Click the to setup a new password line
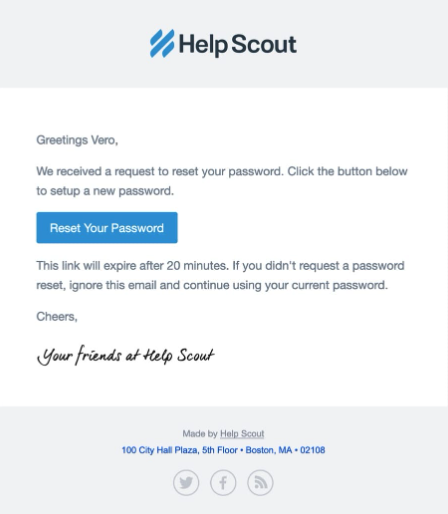Screen dimensions: 448x514 [x=105, y=191]
